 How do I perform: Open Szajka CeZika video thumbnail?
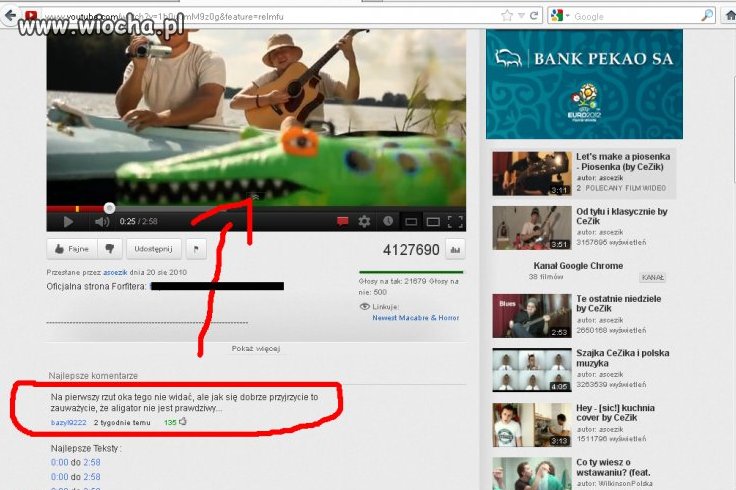pyautogui.click(x=532, y=370)
